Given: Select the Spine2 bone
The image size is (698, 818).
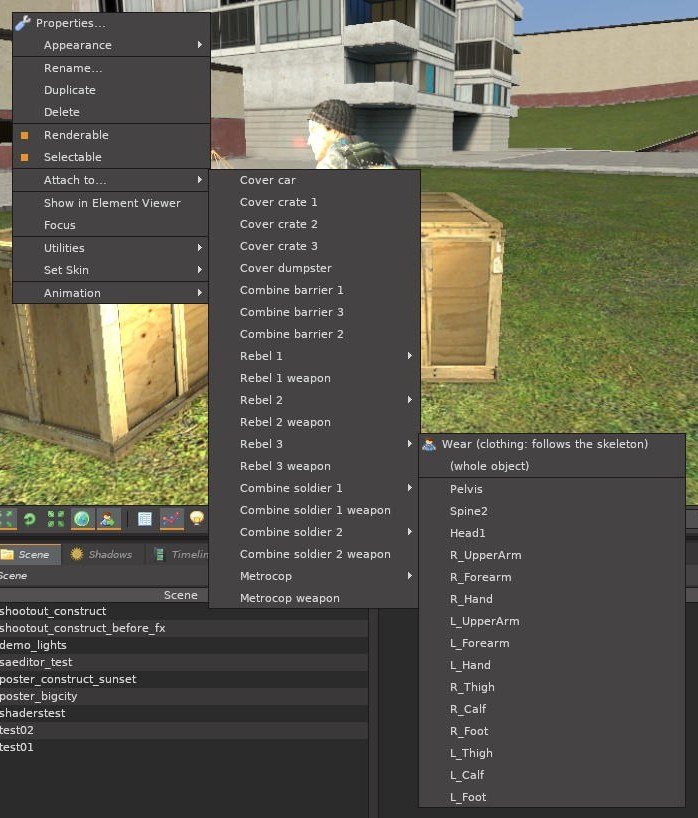Looking at the screenshot, I should 552,511.
